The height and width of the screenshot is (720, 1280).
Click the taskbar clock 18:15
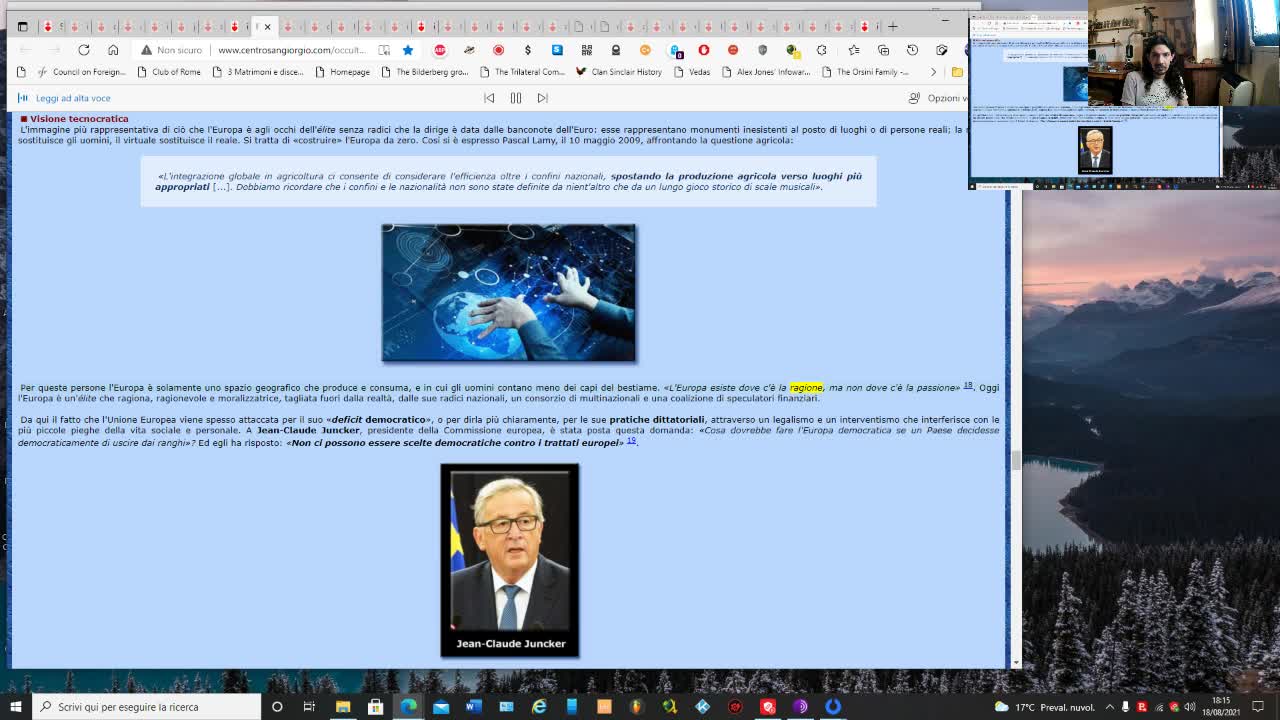click(x=1221, y=706)
